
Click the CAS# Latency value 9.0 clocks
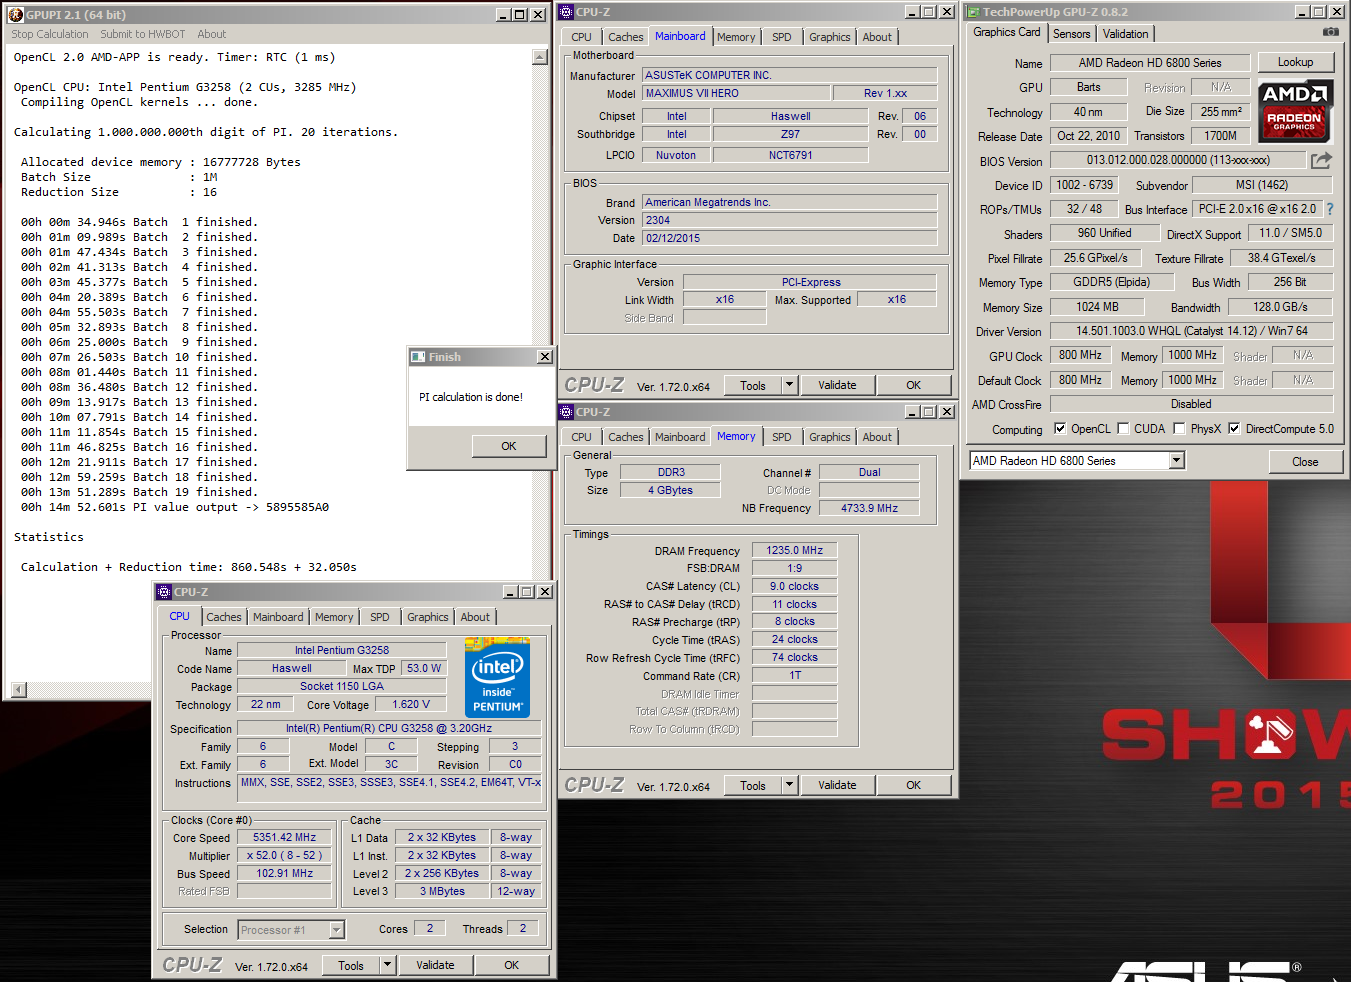click(x=795, y=586)
